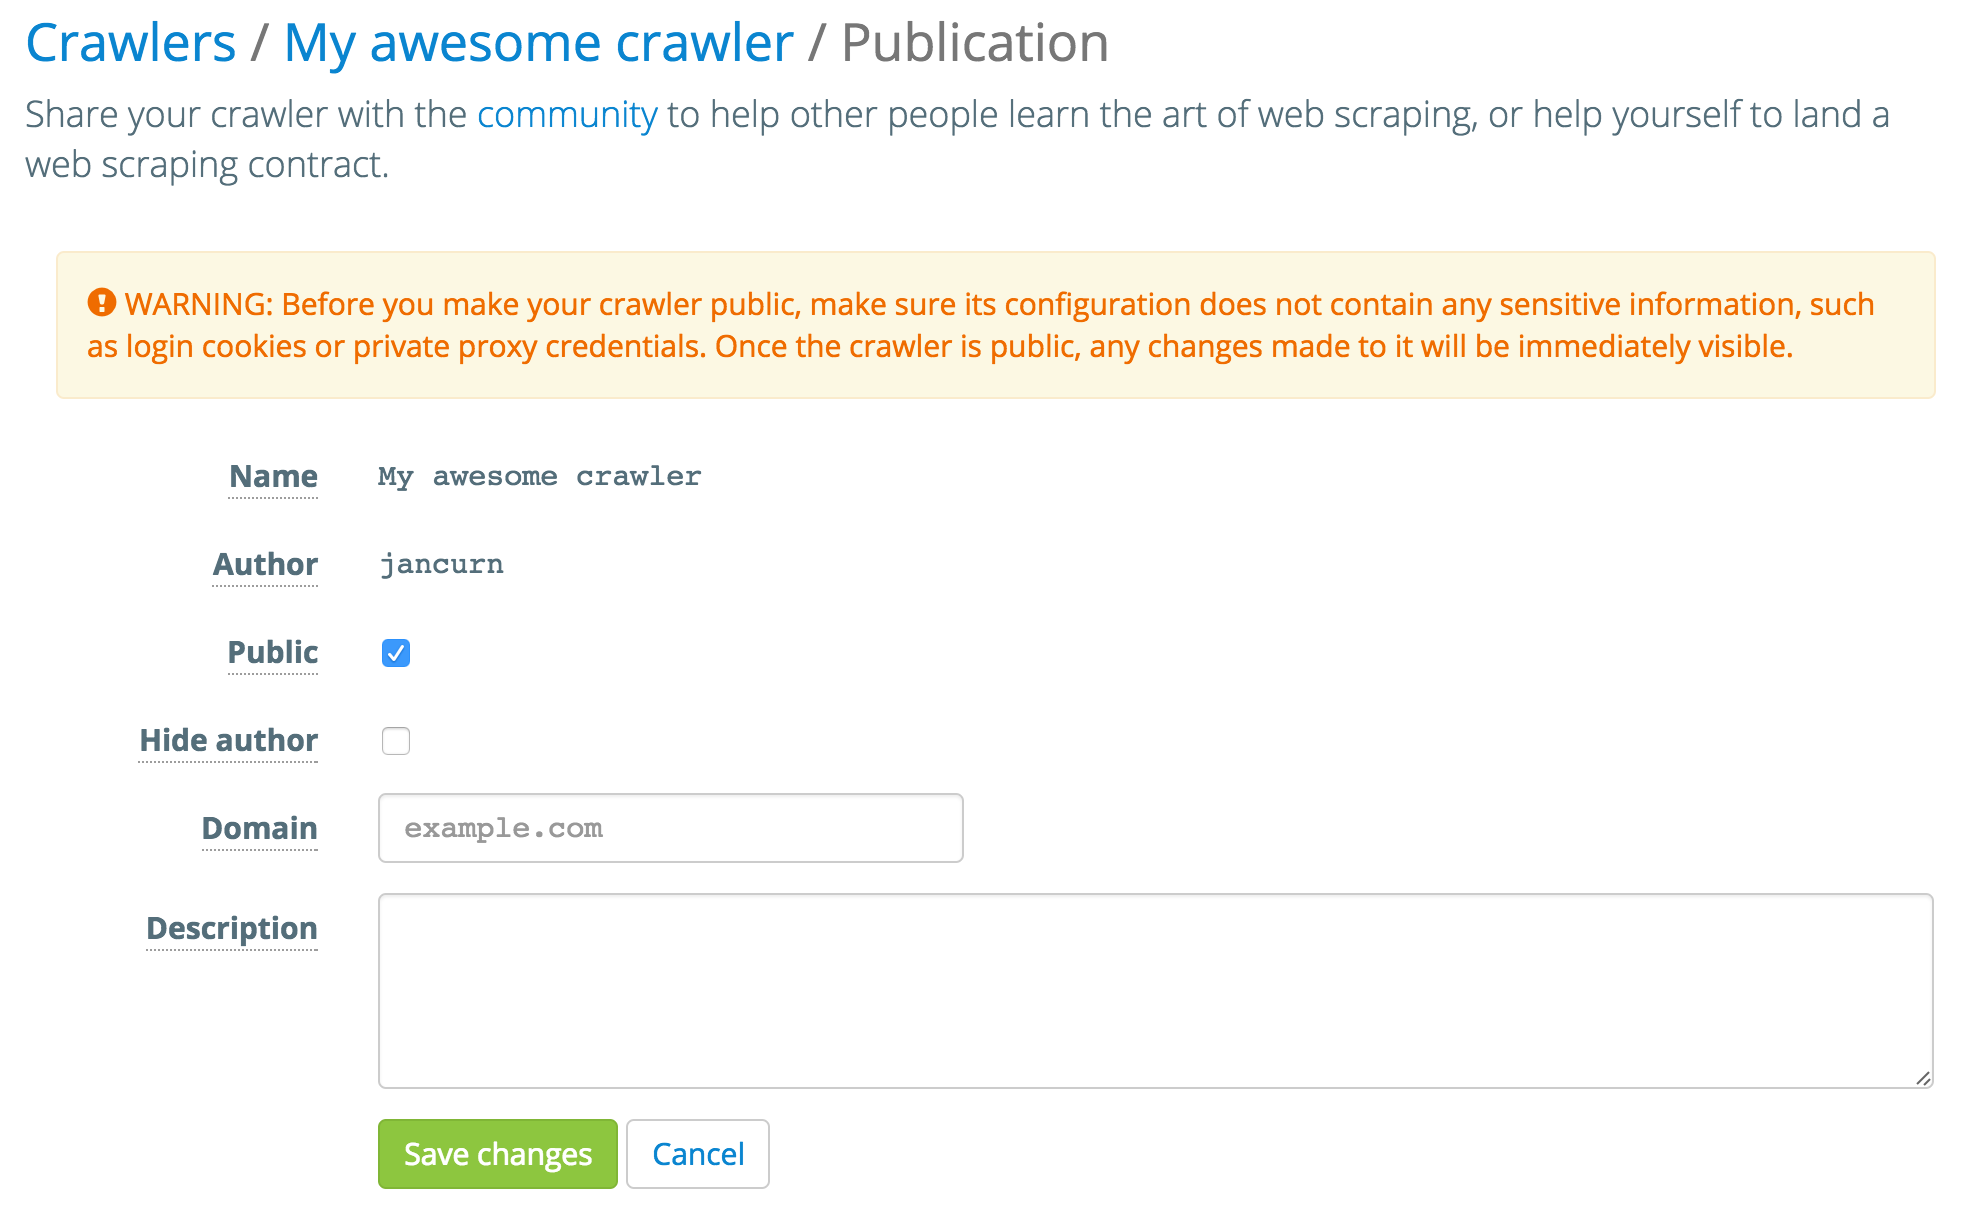Enable the Hide author checkbox
Image resolution: width=1974 pixels, height=1220 pixels.
pyautogui.click(x=396, y=741)
